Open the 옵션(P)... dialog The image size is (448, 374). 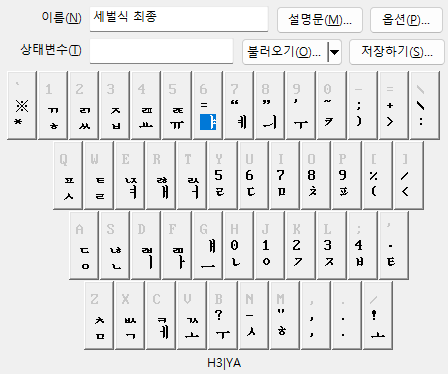[x=406, y=20]
